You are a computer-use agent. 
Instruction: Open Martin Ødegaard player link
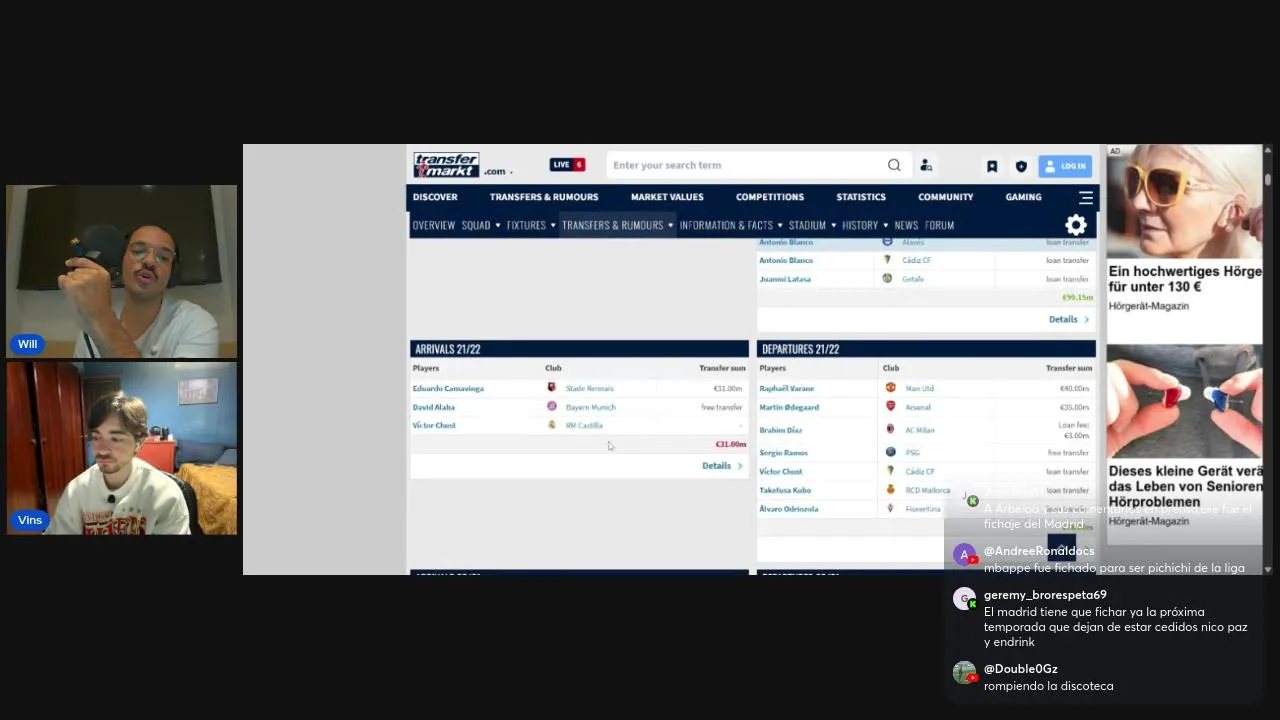coord(789,407)
